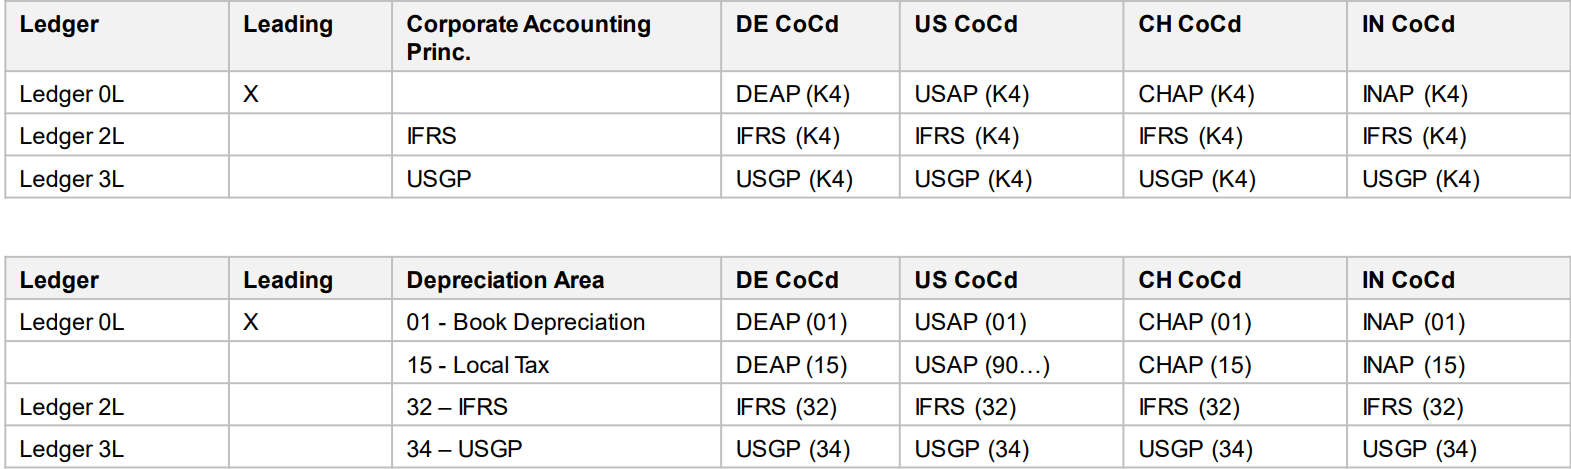
Task: Click the USAP (K4) cell
Action: click(x=1011, y=93)
